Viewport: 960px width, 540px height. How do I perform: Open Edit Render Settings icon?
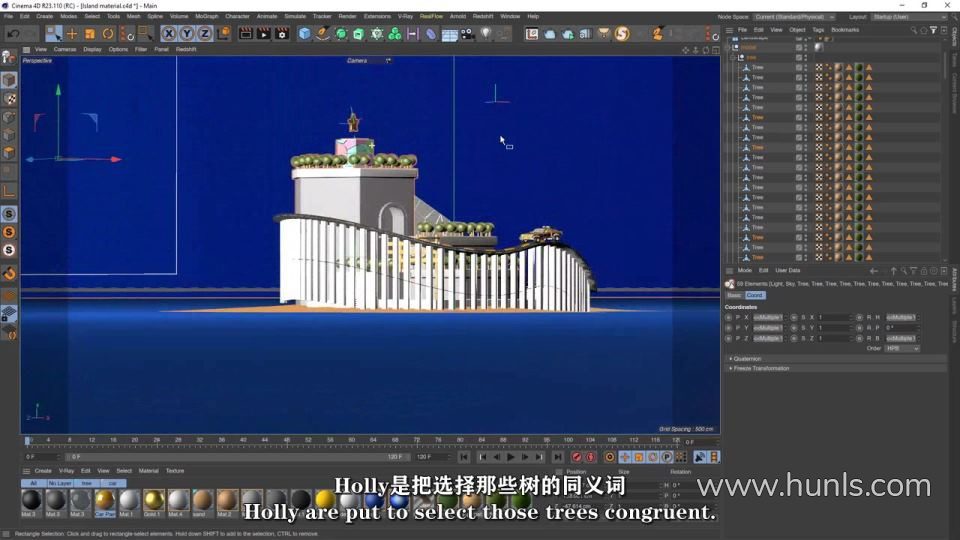(x=282, y=34)
